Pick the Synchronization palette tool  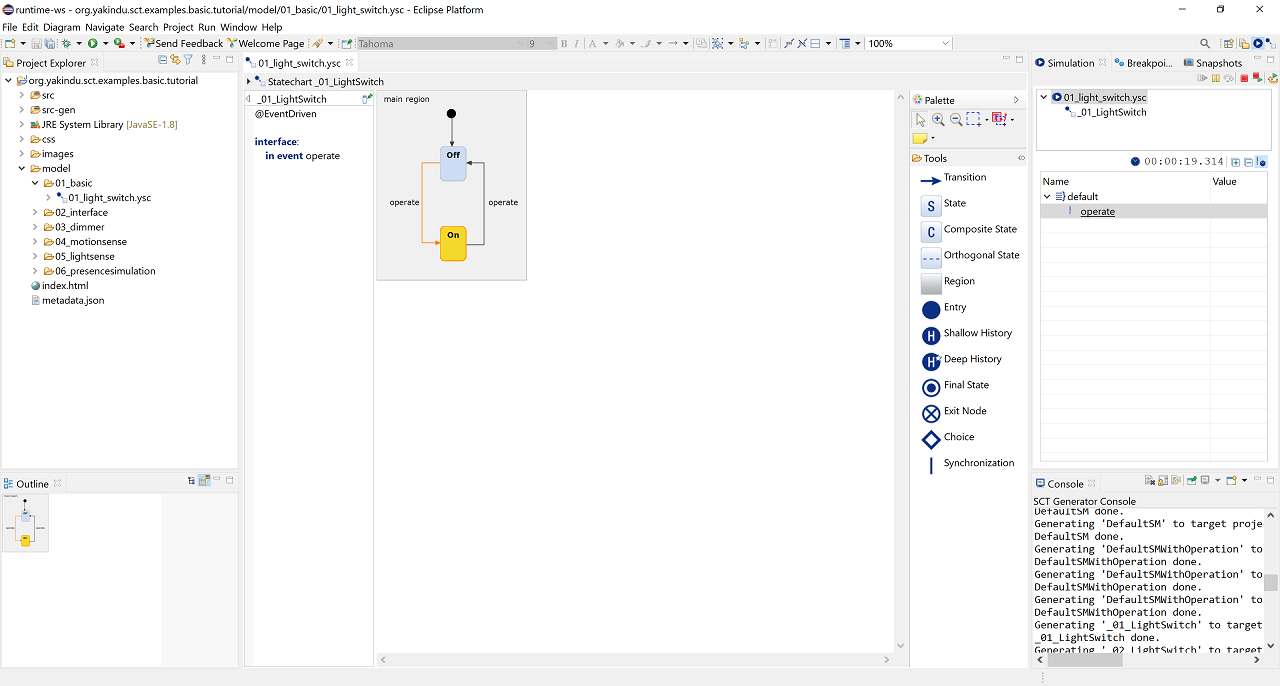tap(967, 465)
